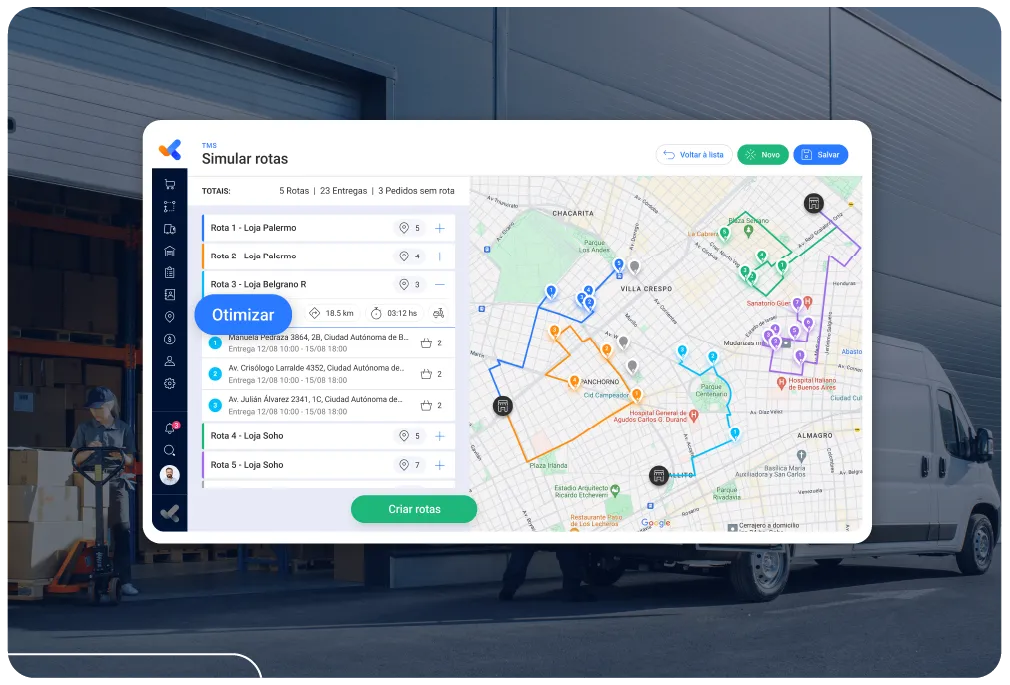
Task: Collapse Rota 3 - Loja Belgrano R
Action: (440, 284)
